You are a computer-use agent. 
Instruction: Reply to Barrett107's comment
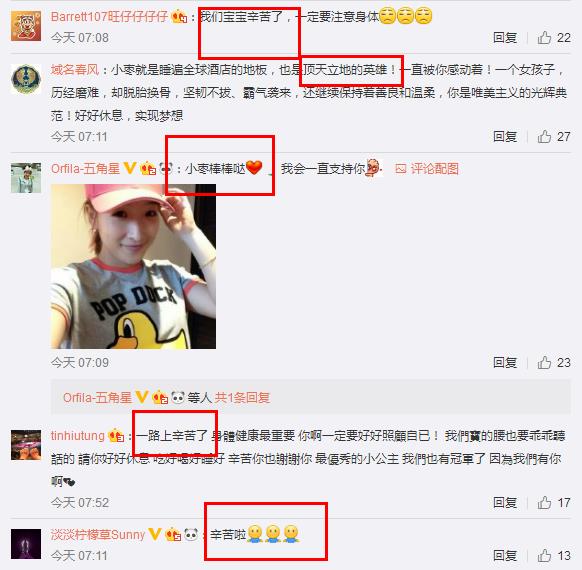505,37
